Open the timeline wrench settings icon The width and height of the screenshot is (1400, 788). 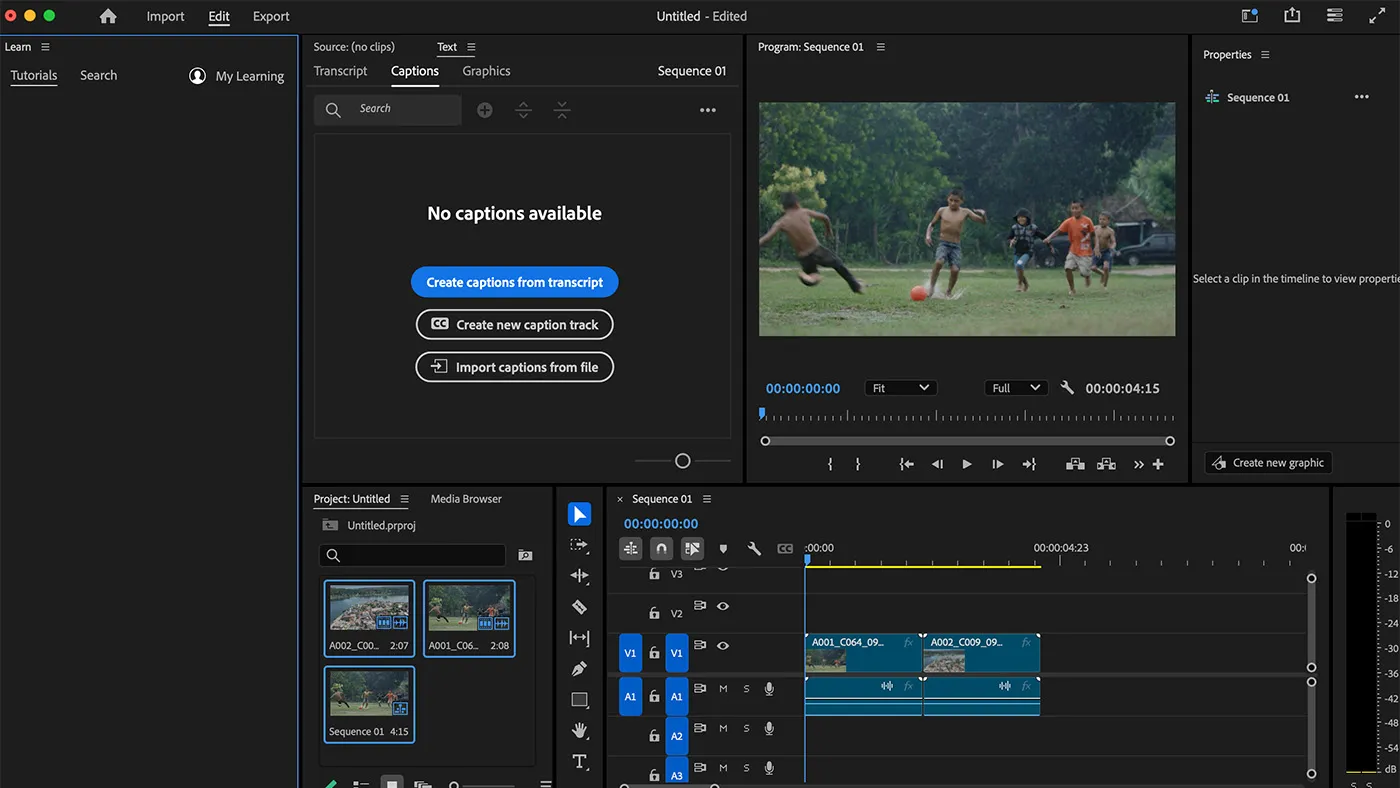click(754, 548)
